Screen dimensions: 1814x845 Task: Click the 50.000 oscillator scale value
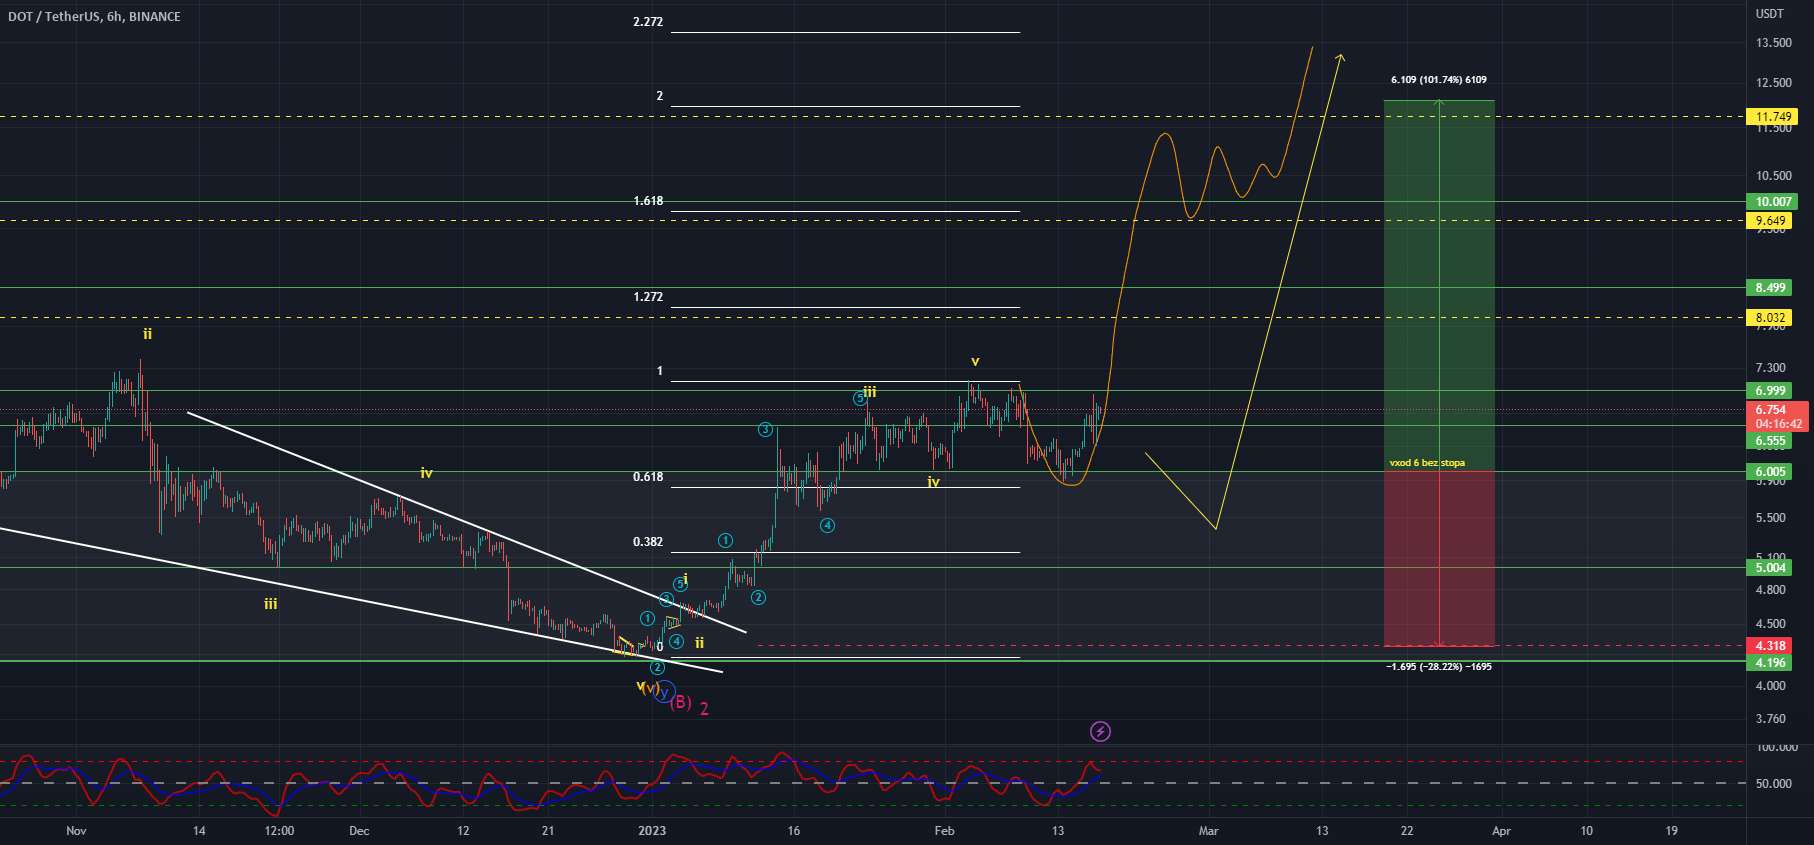1775,784
